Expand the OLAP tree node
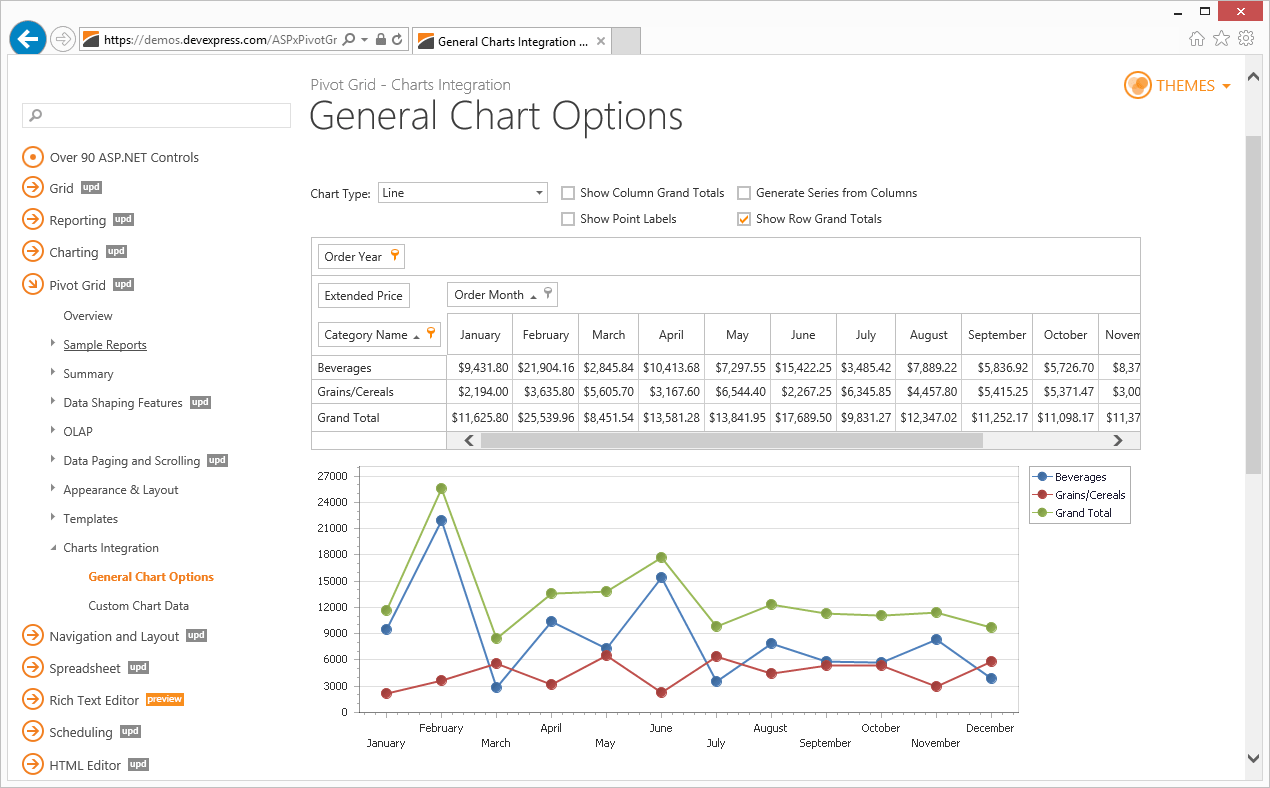This screenshot has height=788, width=1270. (x=52, y=431)
